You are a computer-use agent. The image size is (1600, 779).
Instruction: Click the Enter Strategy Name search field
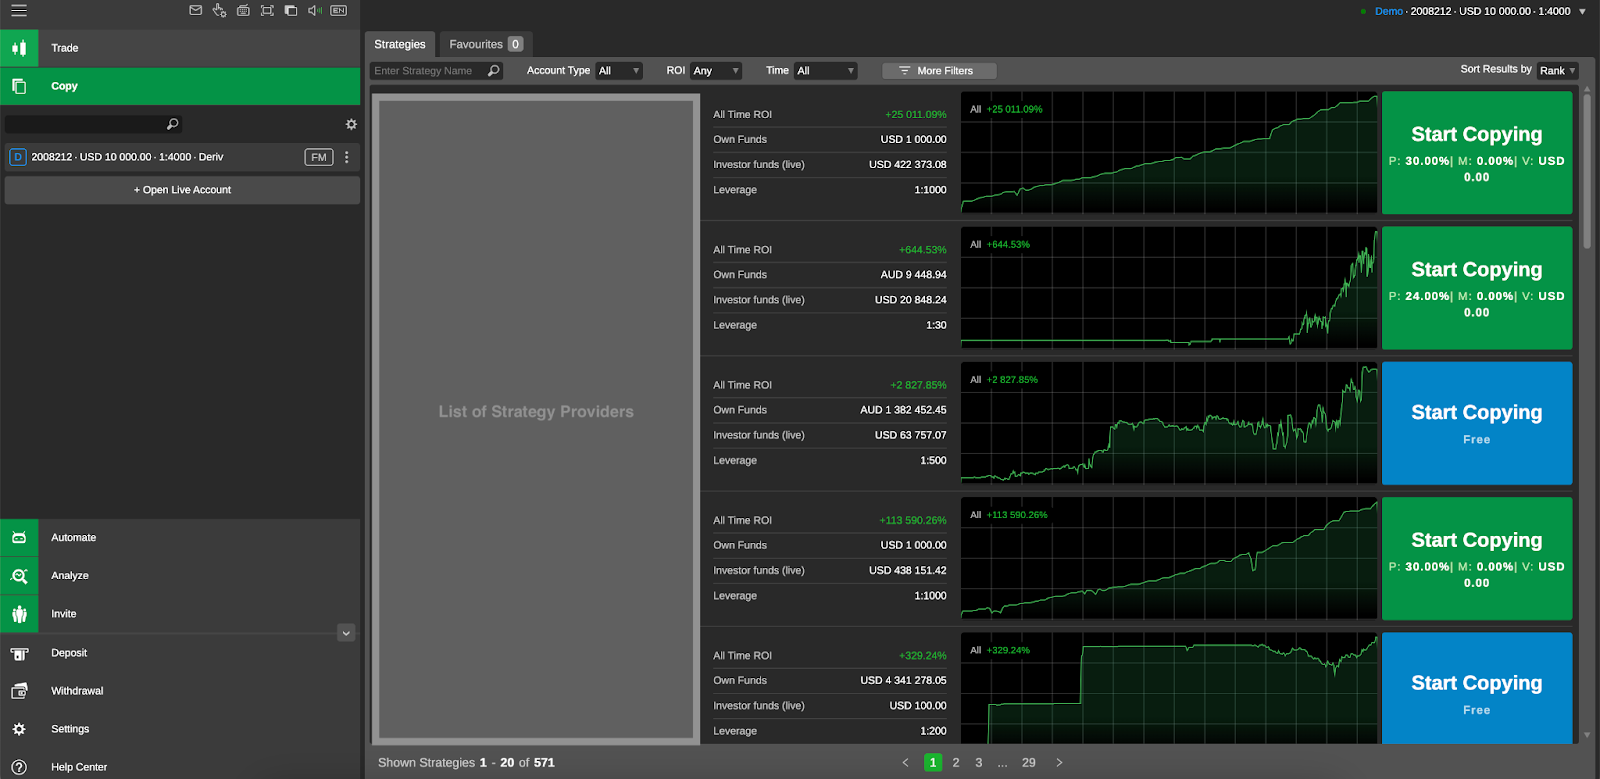click(x=428, y=71)
